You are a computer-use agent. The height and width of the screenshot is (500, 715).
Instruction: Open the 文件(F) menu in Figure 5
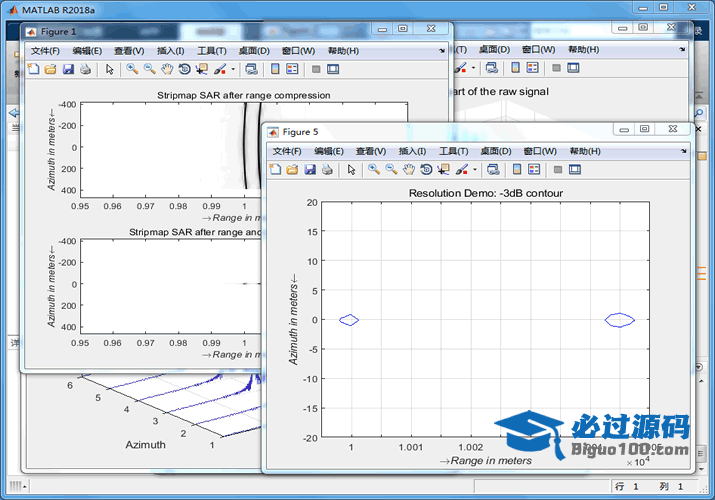coord(287,151)
